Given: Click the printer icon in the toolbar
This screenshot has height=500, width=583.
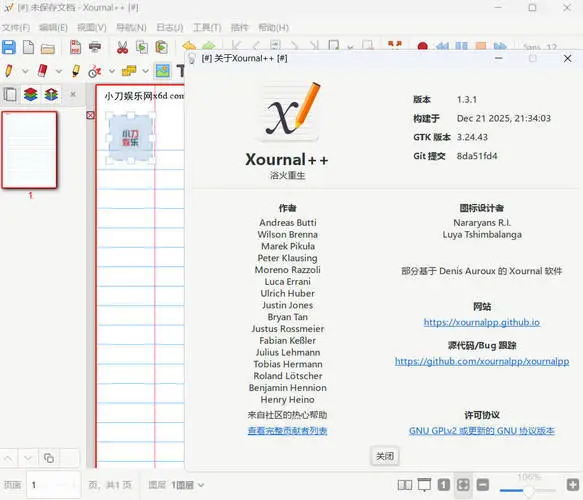Looking at the screenshot, I should [x=95, y=47].
